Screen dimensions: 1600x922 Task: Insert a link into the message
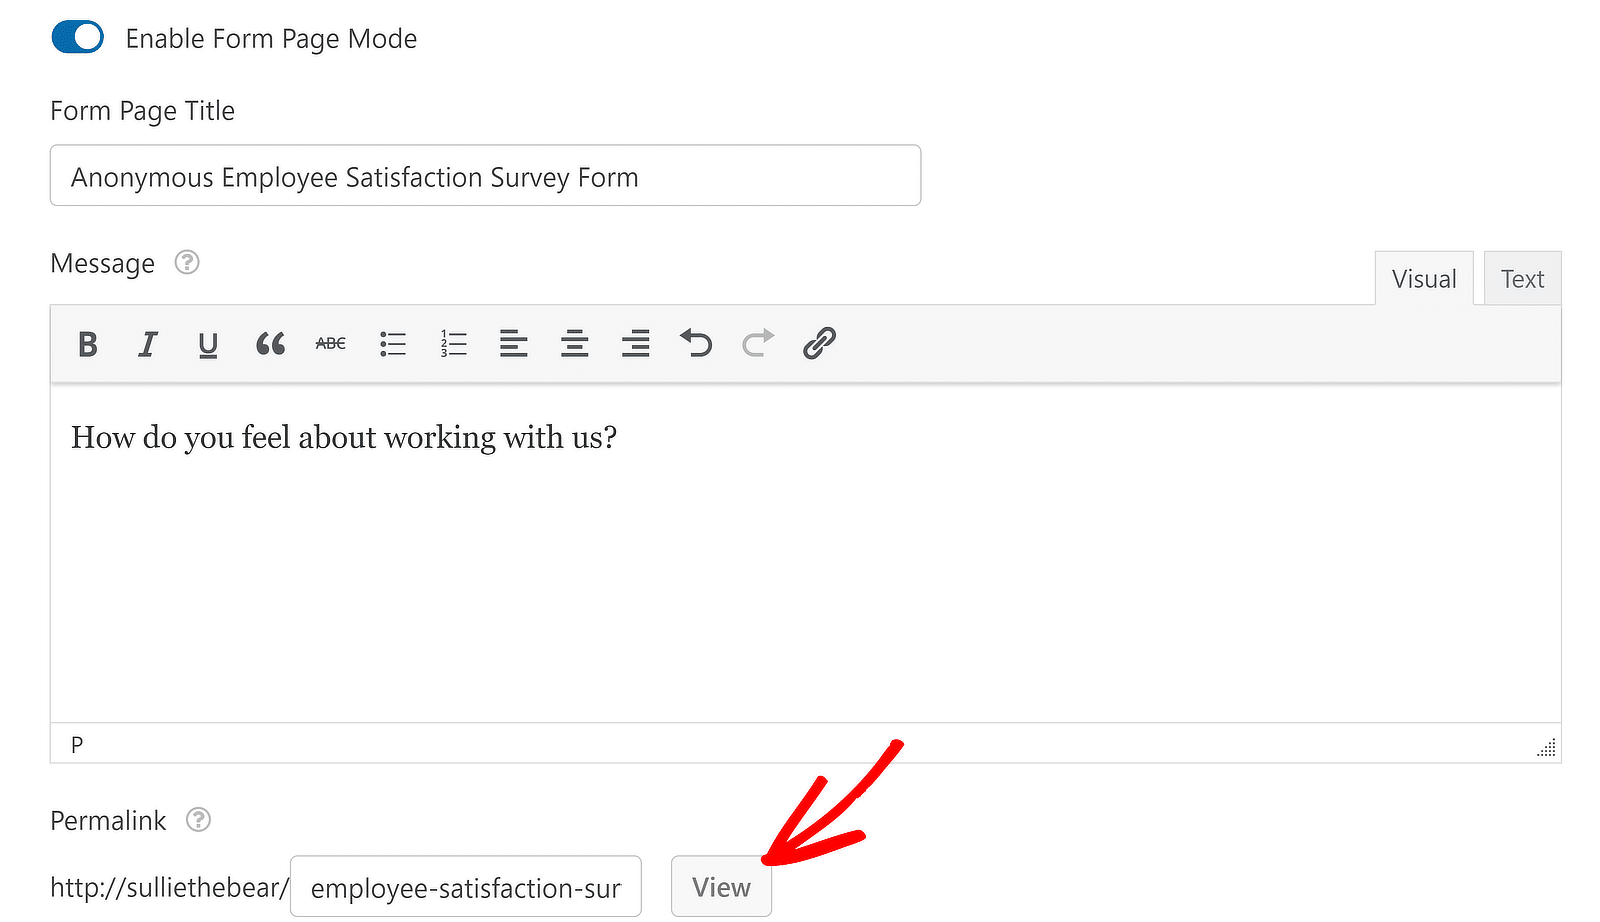coord(819,343)
